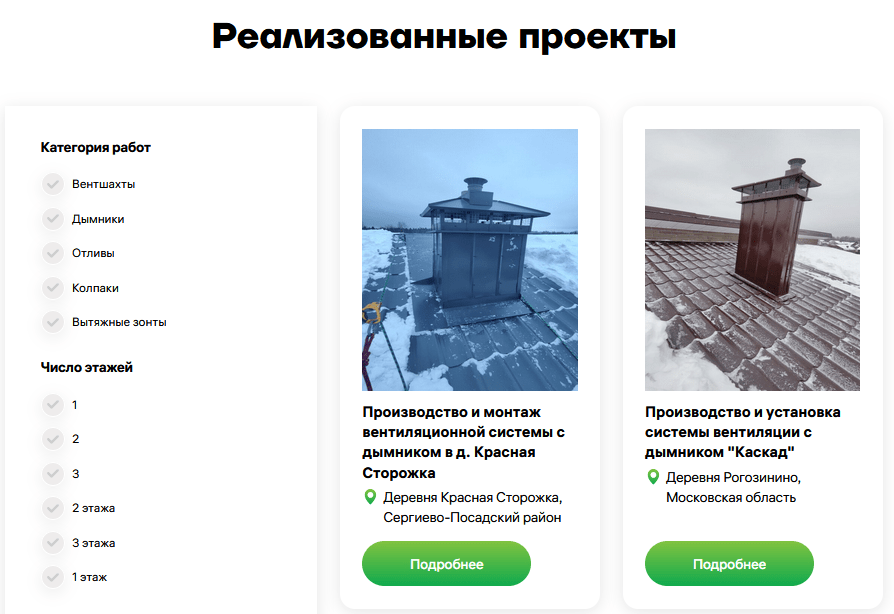Toggle the Дымники checkbox

pyautogui.click(x=53, y=219)
